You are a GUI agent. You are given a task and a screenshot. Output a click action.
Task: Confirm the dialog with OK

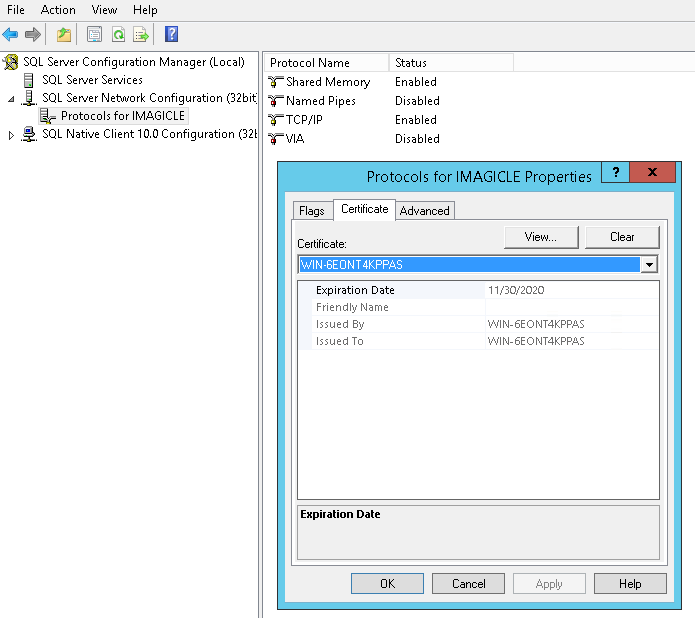pyautogui.click(x=387, y=584)
